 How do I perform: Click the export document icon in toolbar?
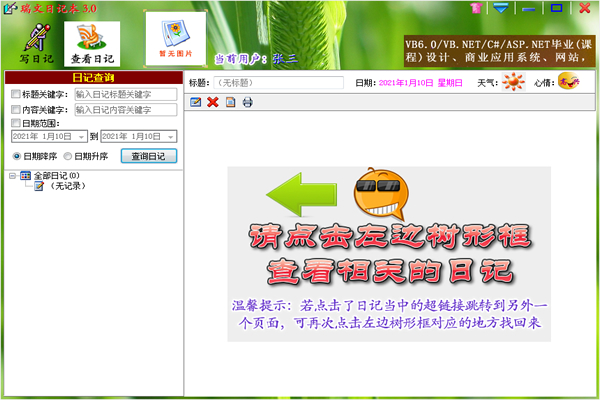pos(230,102)
